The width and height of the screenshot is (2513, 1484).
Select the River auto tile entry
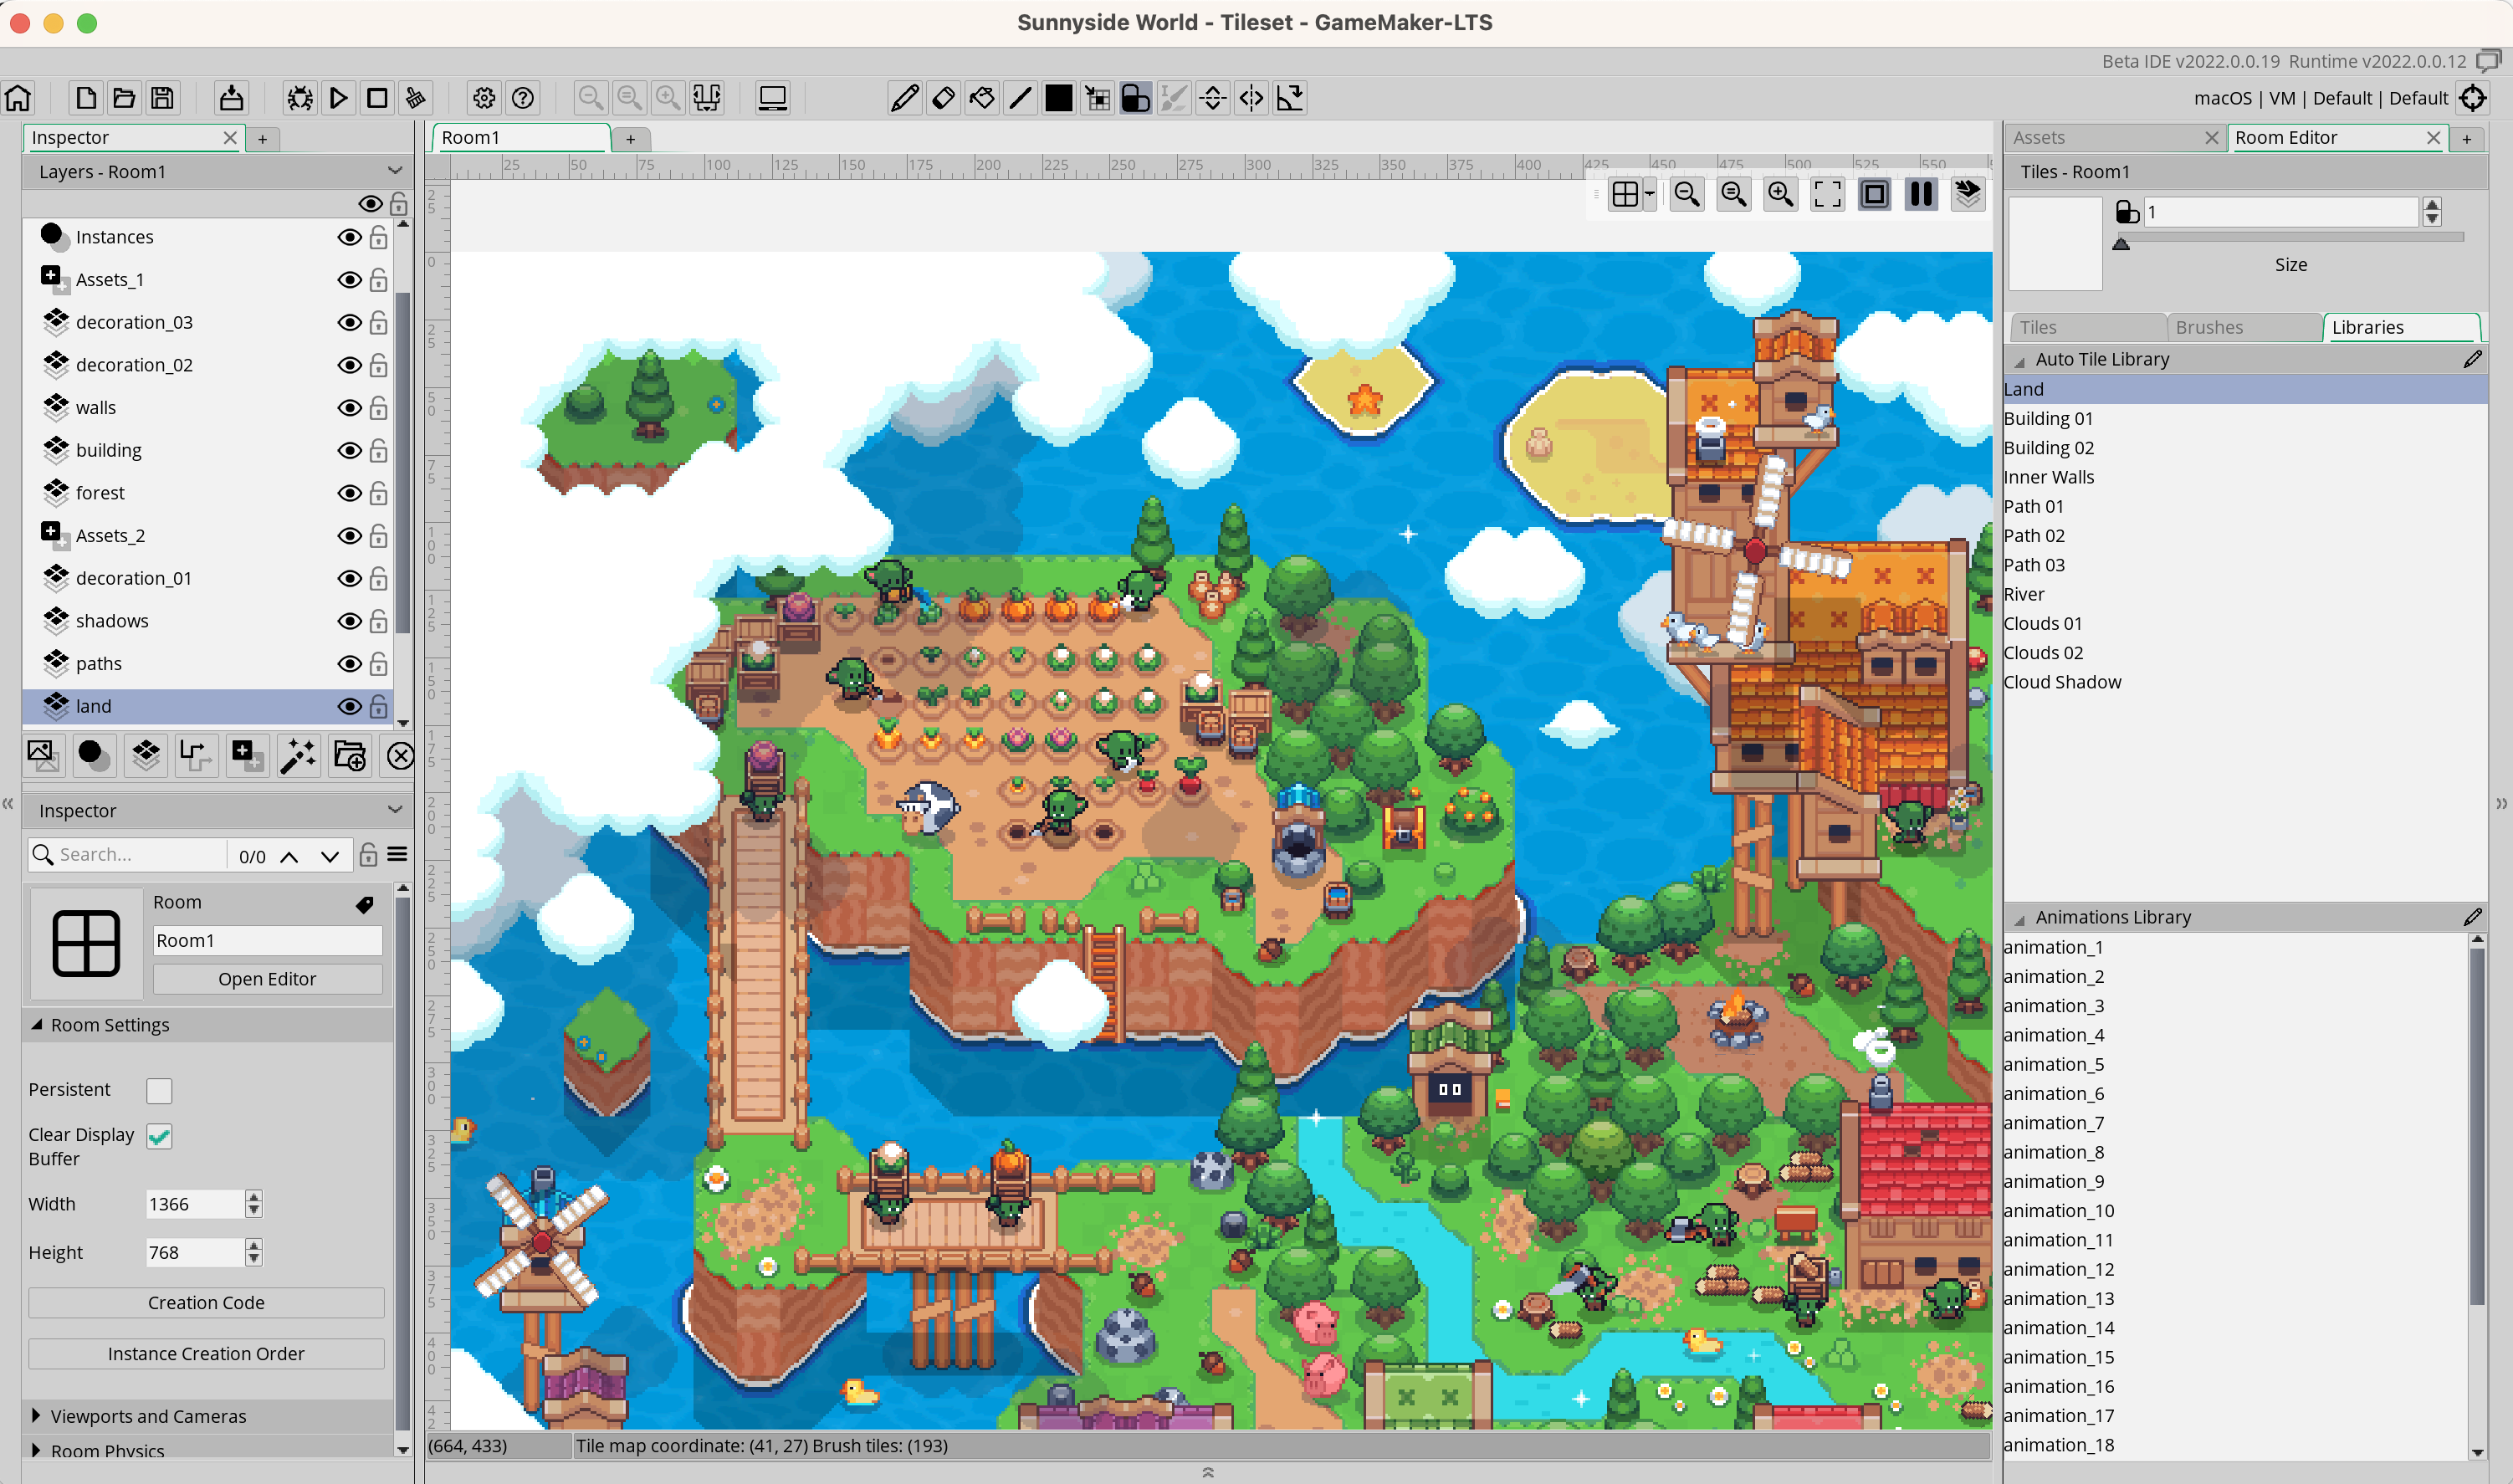pyautogui.click(x=2244, y=594)
